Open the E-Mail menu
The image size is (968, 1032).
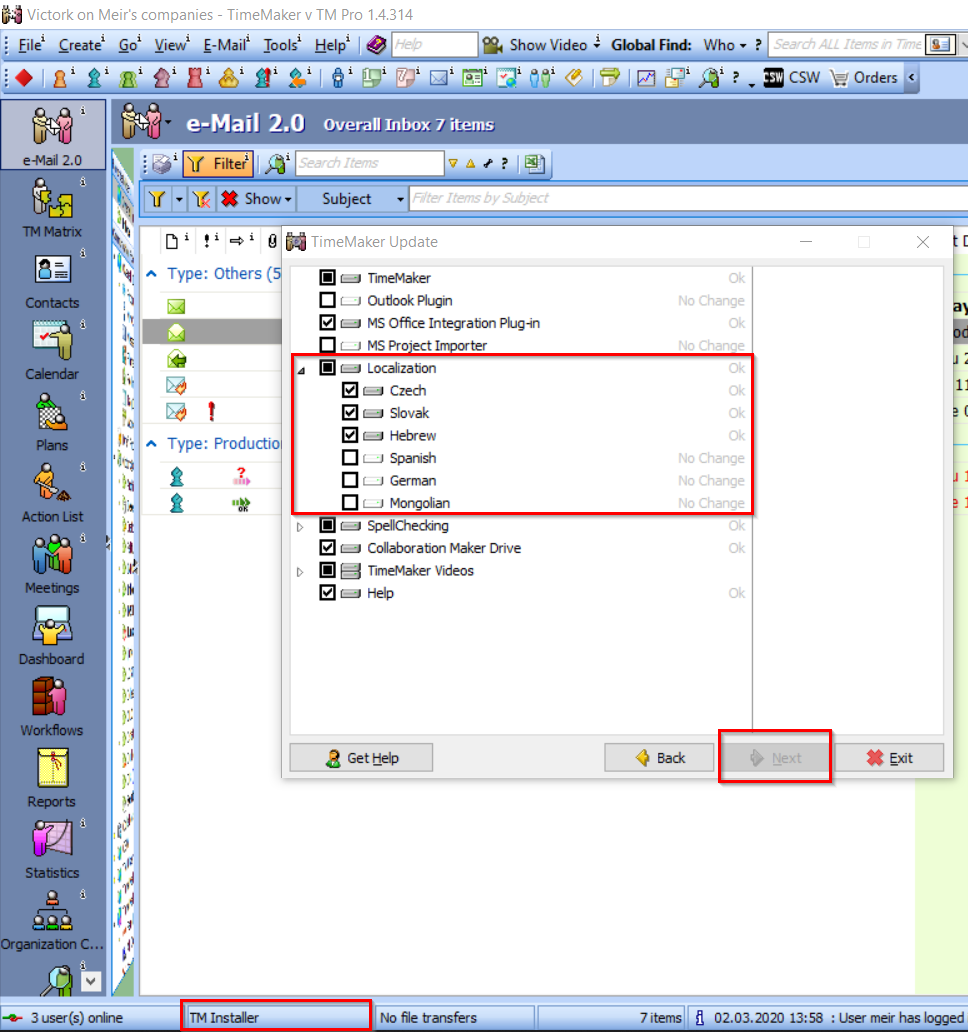226,45
